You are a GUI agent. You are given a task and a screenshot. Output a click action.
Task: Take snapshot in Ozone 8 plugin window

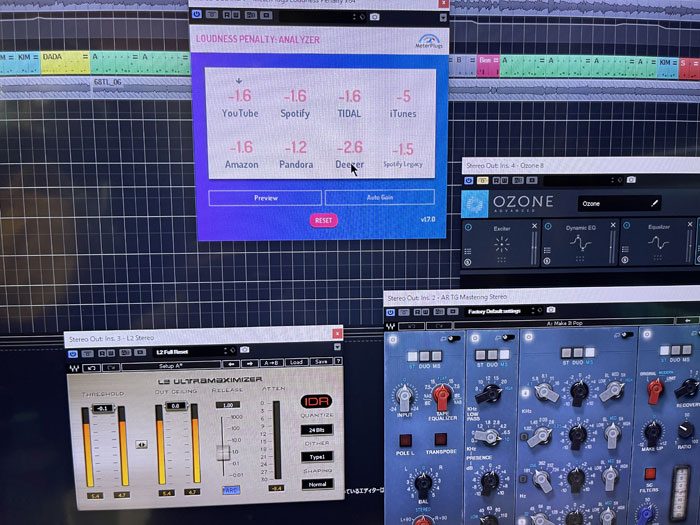point(631,179)
